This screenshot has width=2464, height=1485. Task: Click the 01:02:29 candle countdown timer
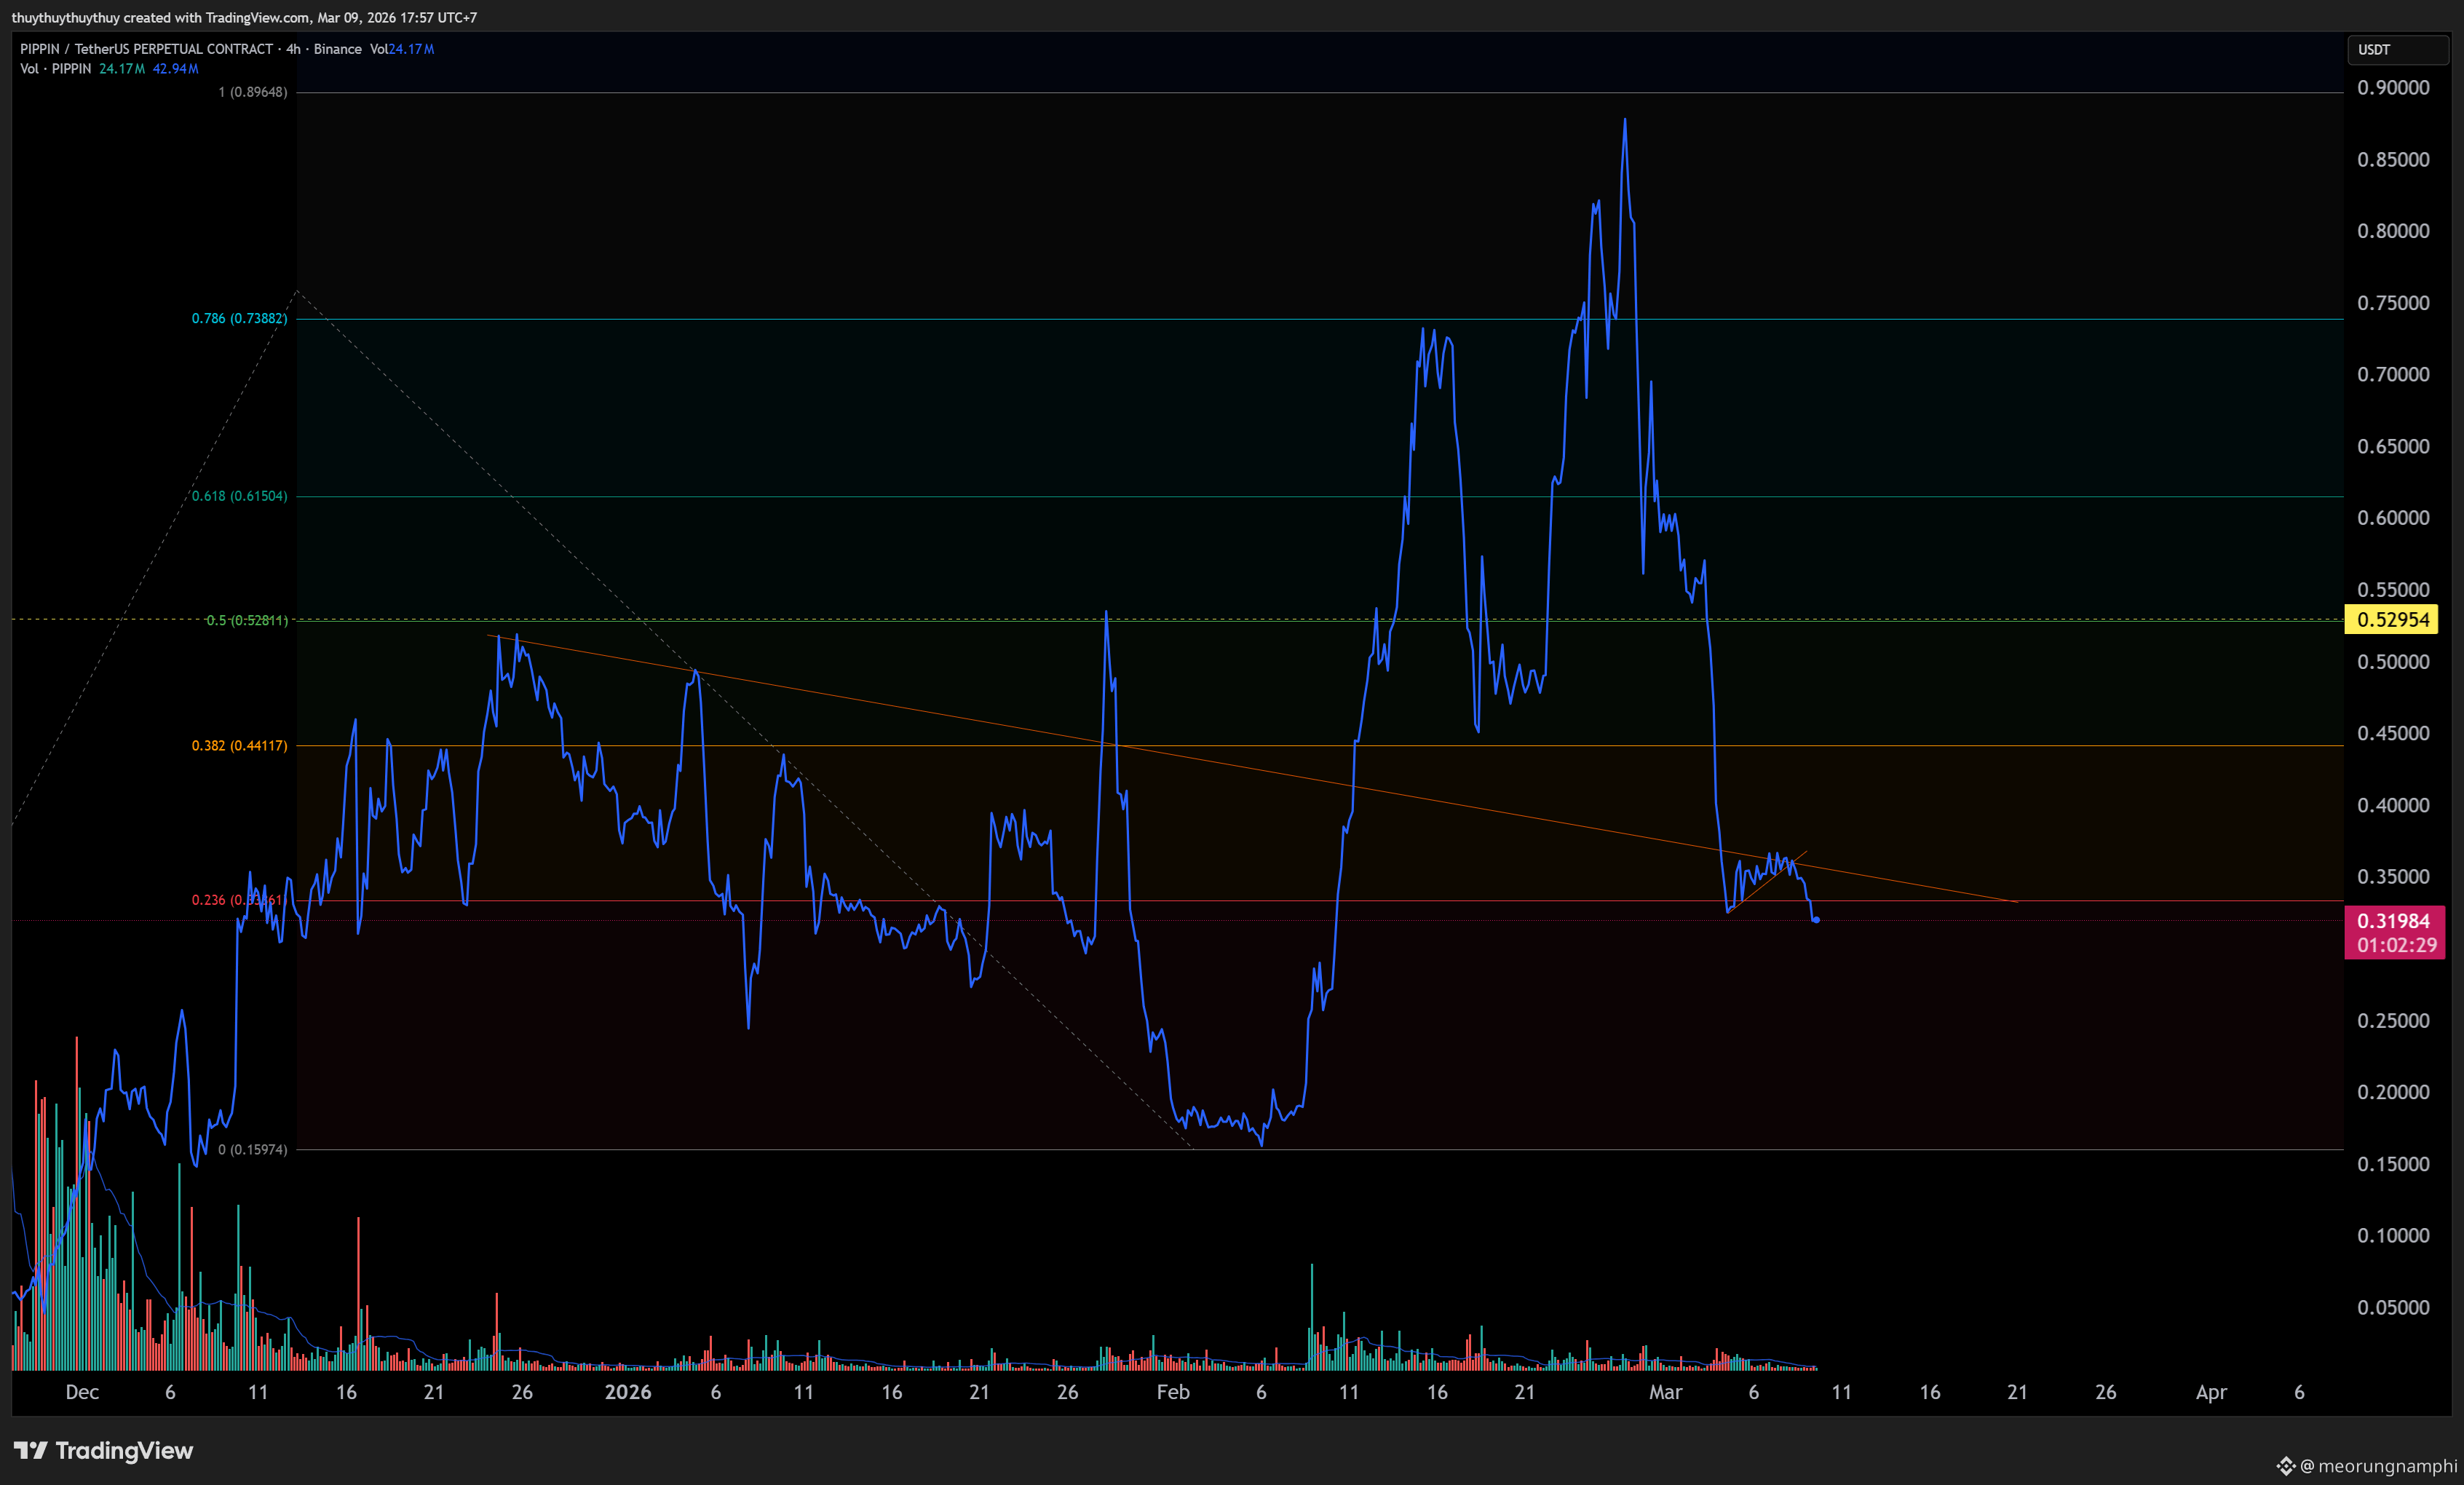coord(2396,945)
